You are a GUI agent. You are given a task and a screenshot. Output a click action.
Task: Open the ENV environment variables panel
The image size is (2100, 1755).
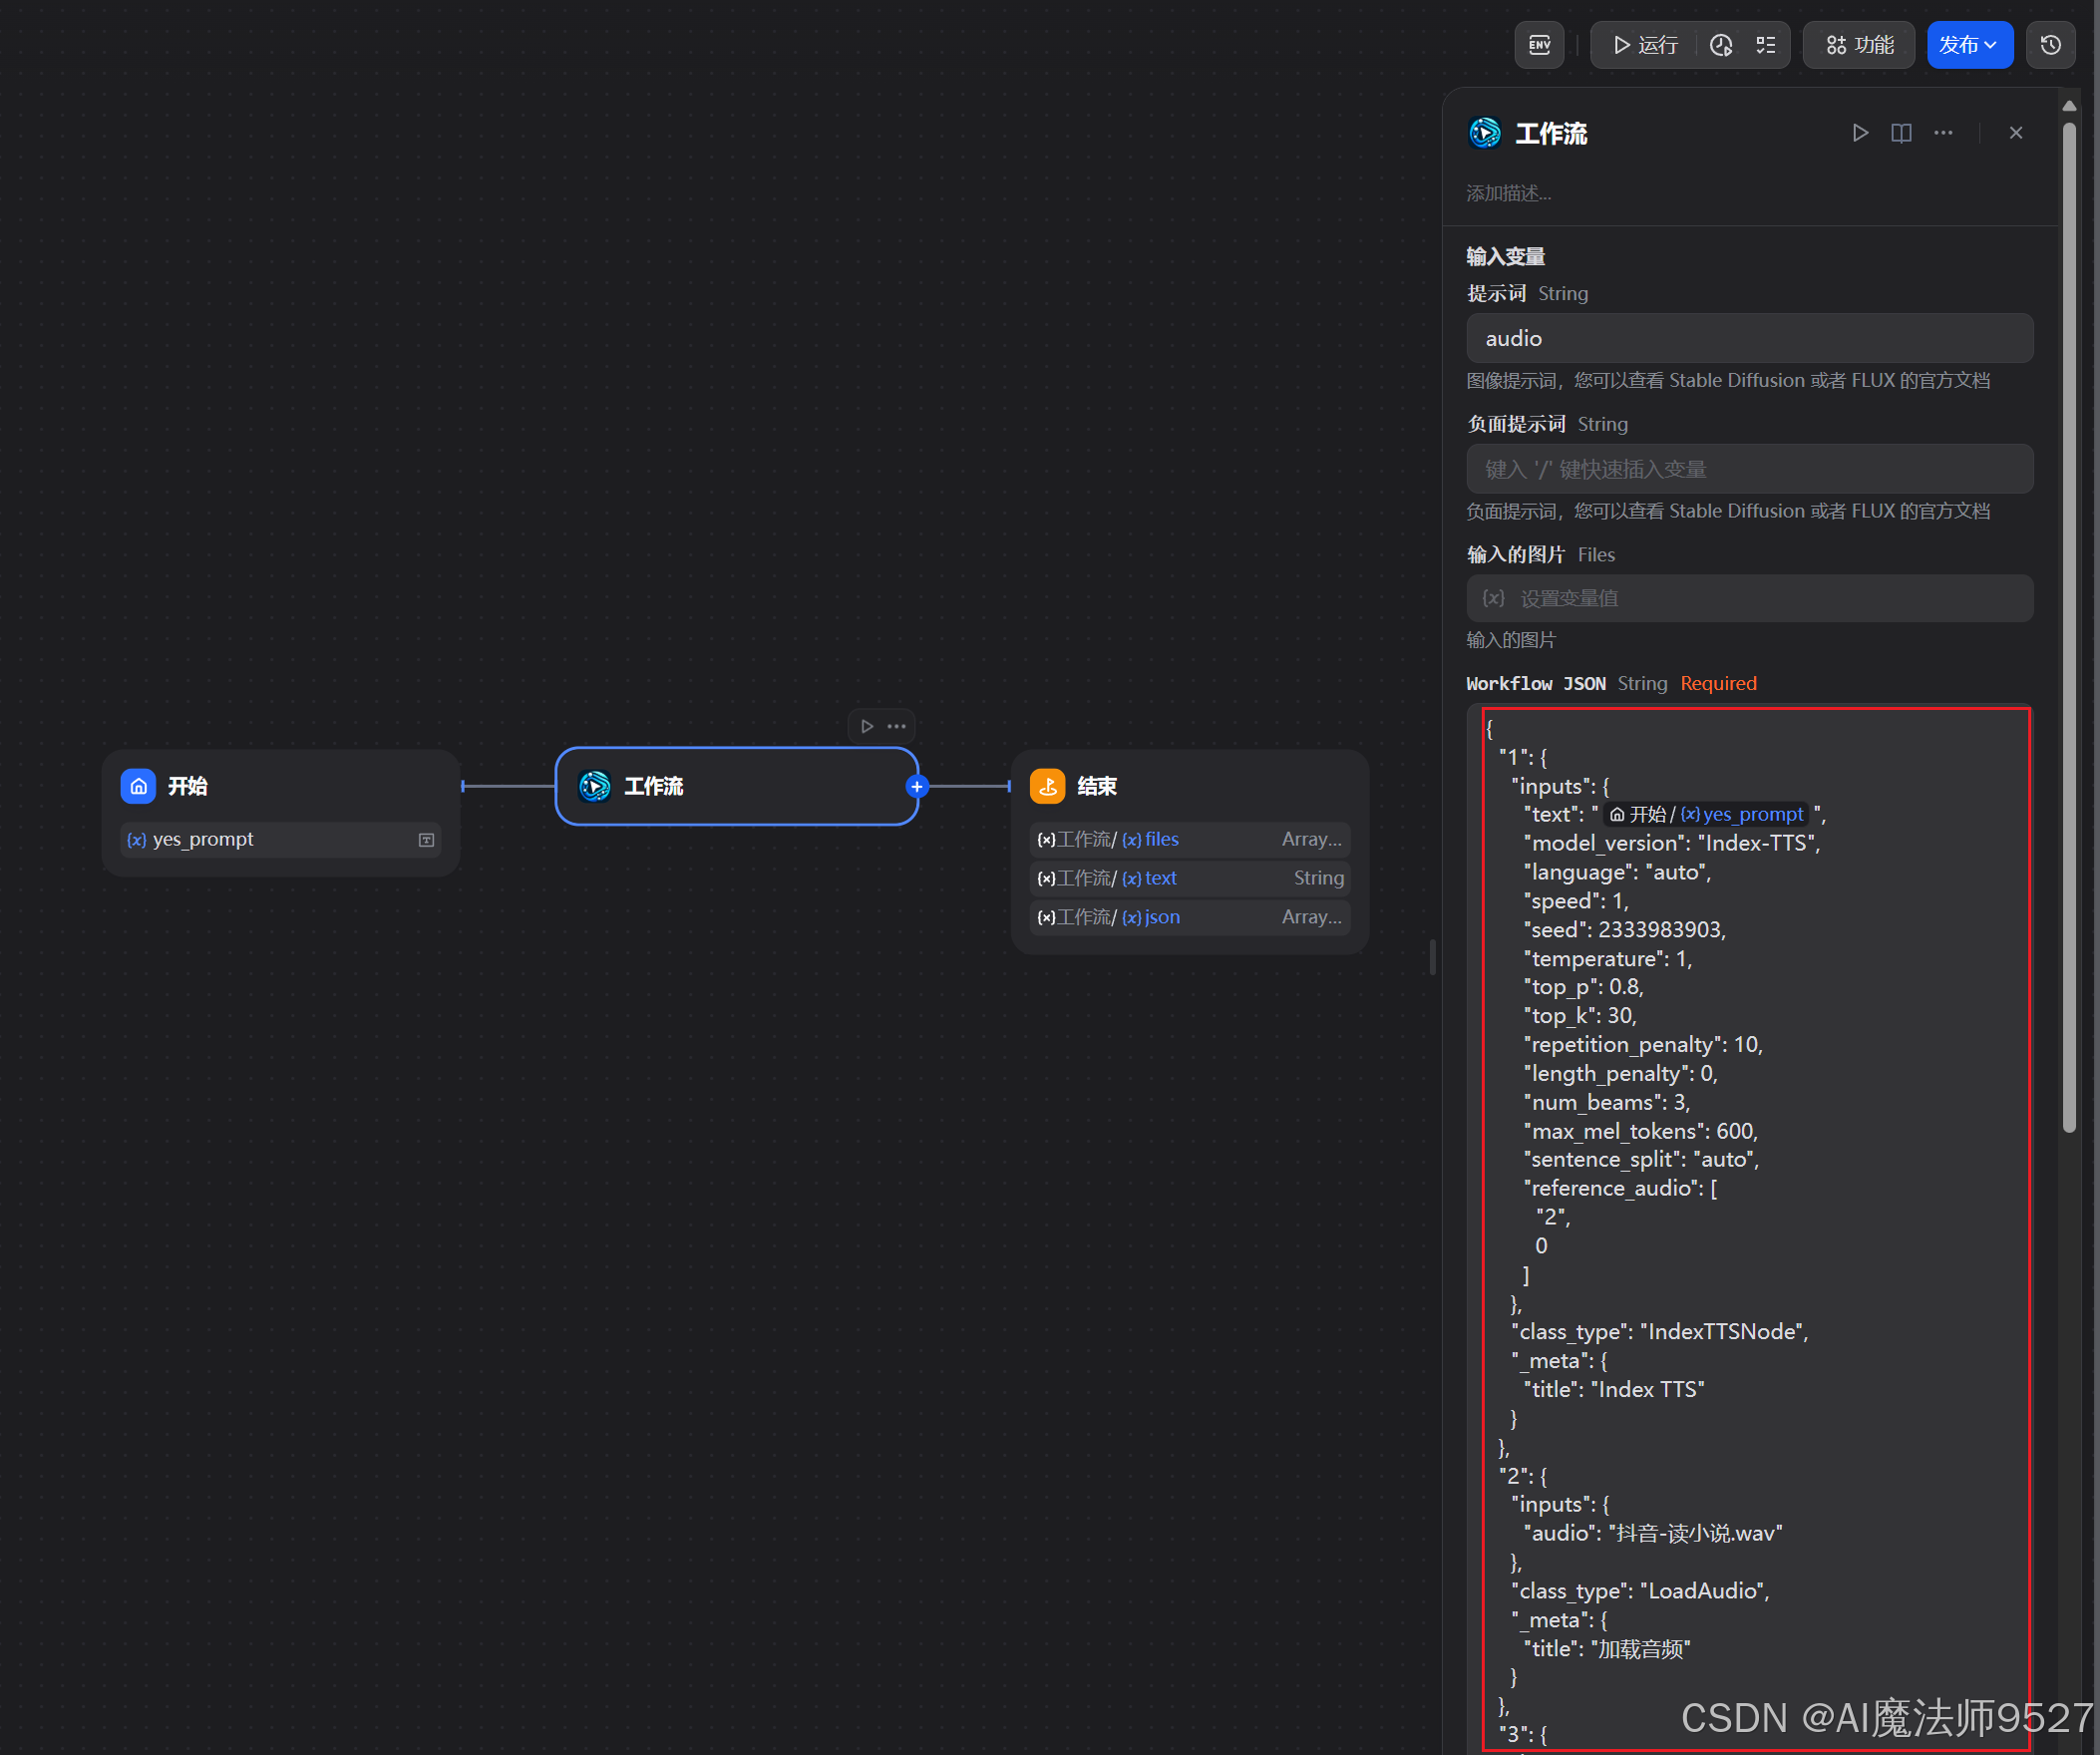pos(1539,45)
